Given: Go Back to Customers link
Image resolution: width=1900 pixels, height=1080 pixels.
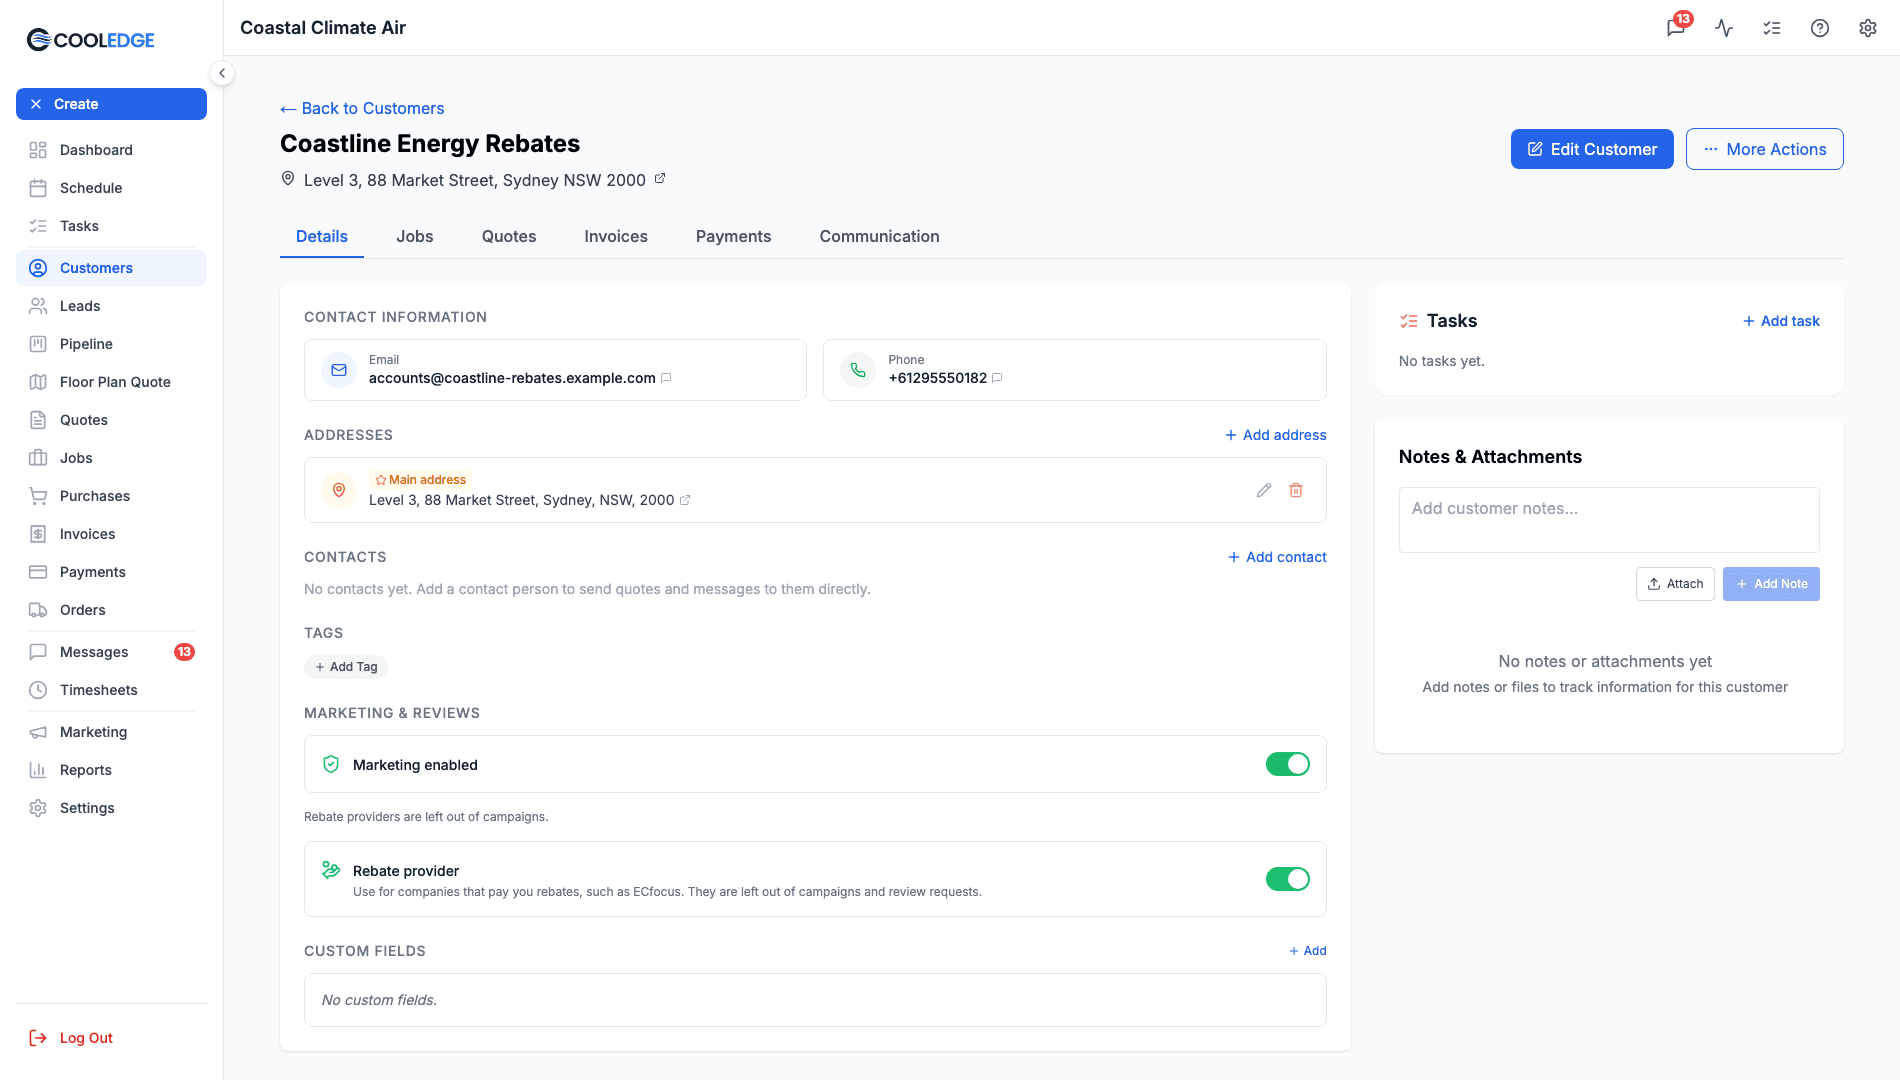Looking at the screenshot, I should click(362, 108).
